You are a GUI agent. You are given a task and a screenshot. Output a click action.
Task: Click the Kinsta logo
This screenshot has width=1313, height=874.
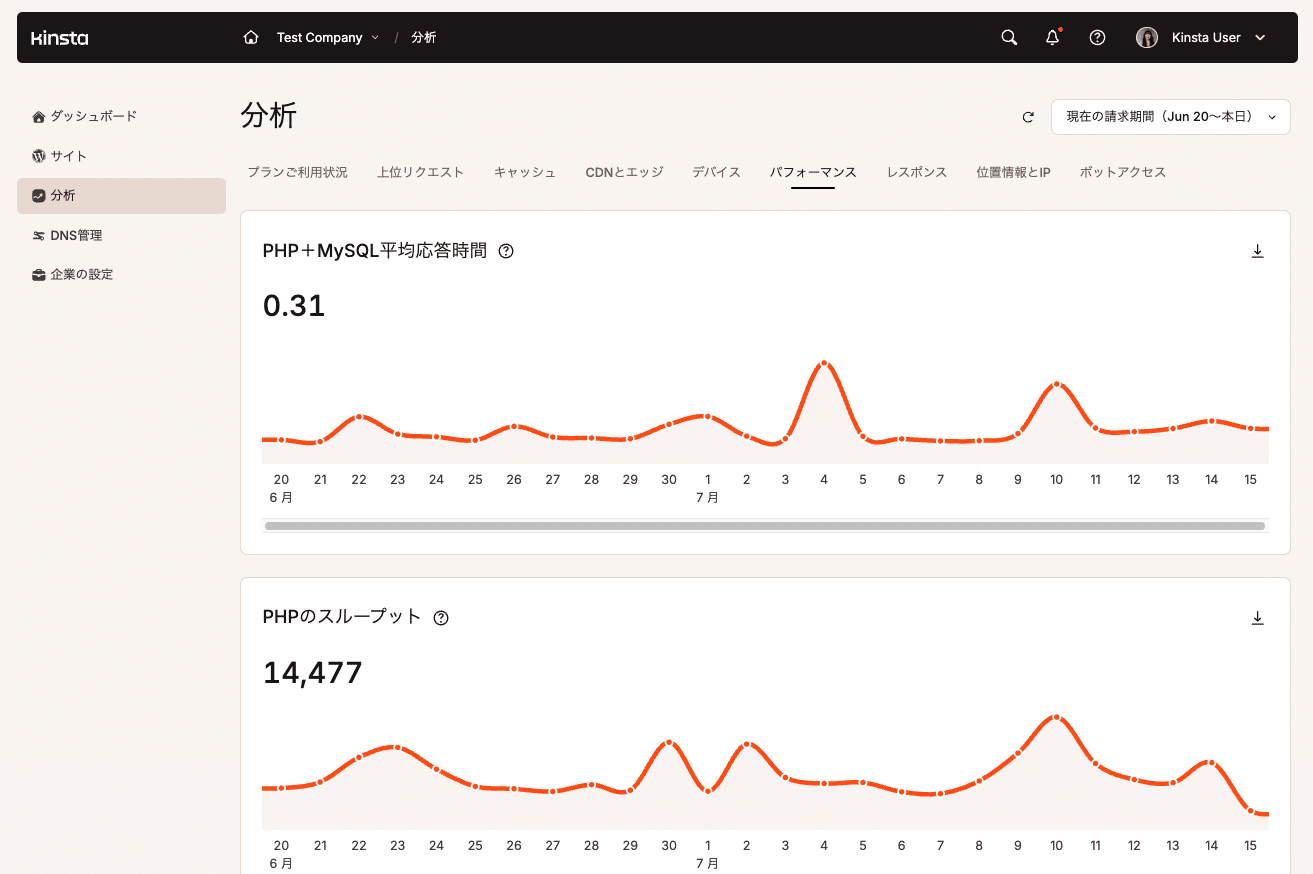pos(59,38)
